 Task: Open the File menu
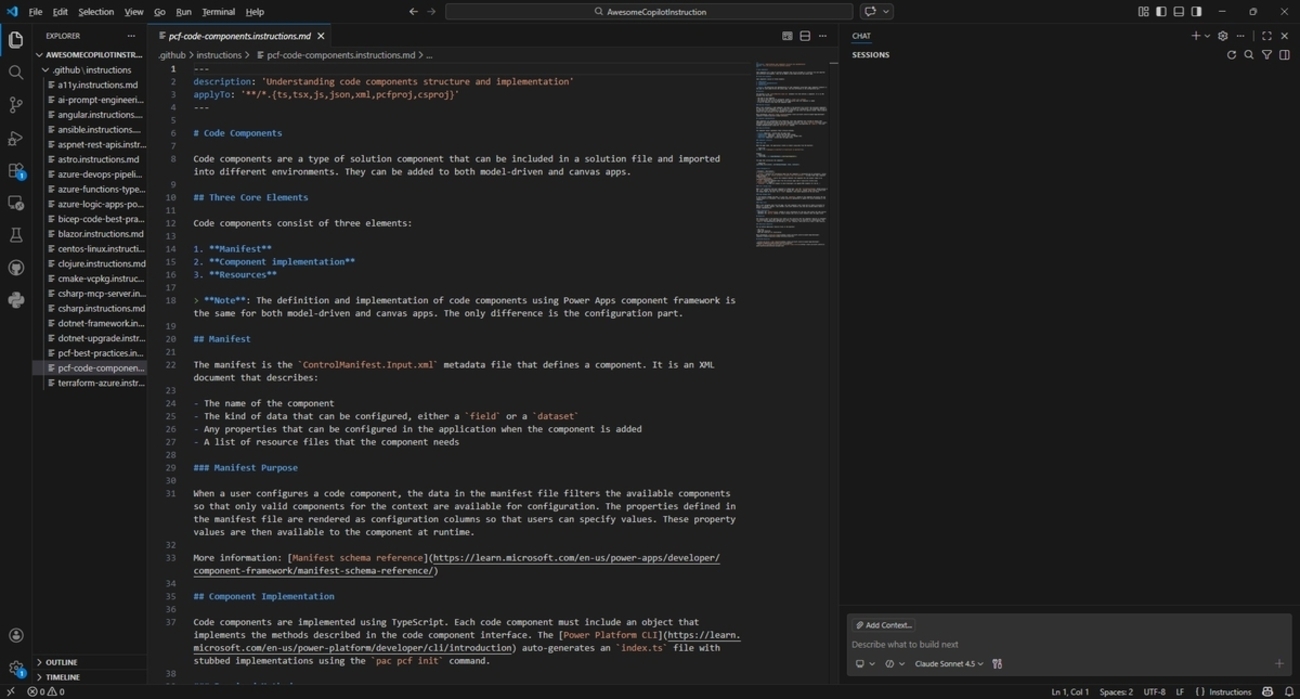(x=35, y=12)
